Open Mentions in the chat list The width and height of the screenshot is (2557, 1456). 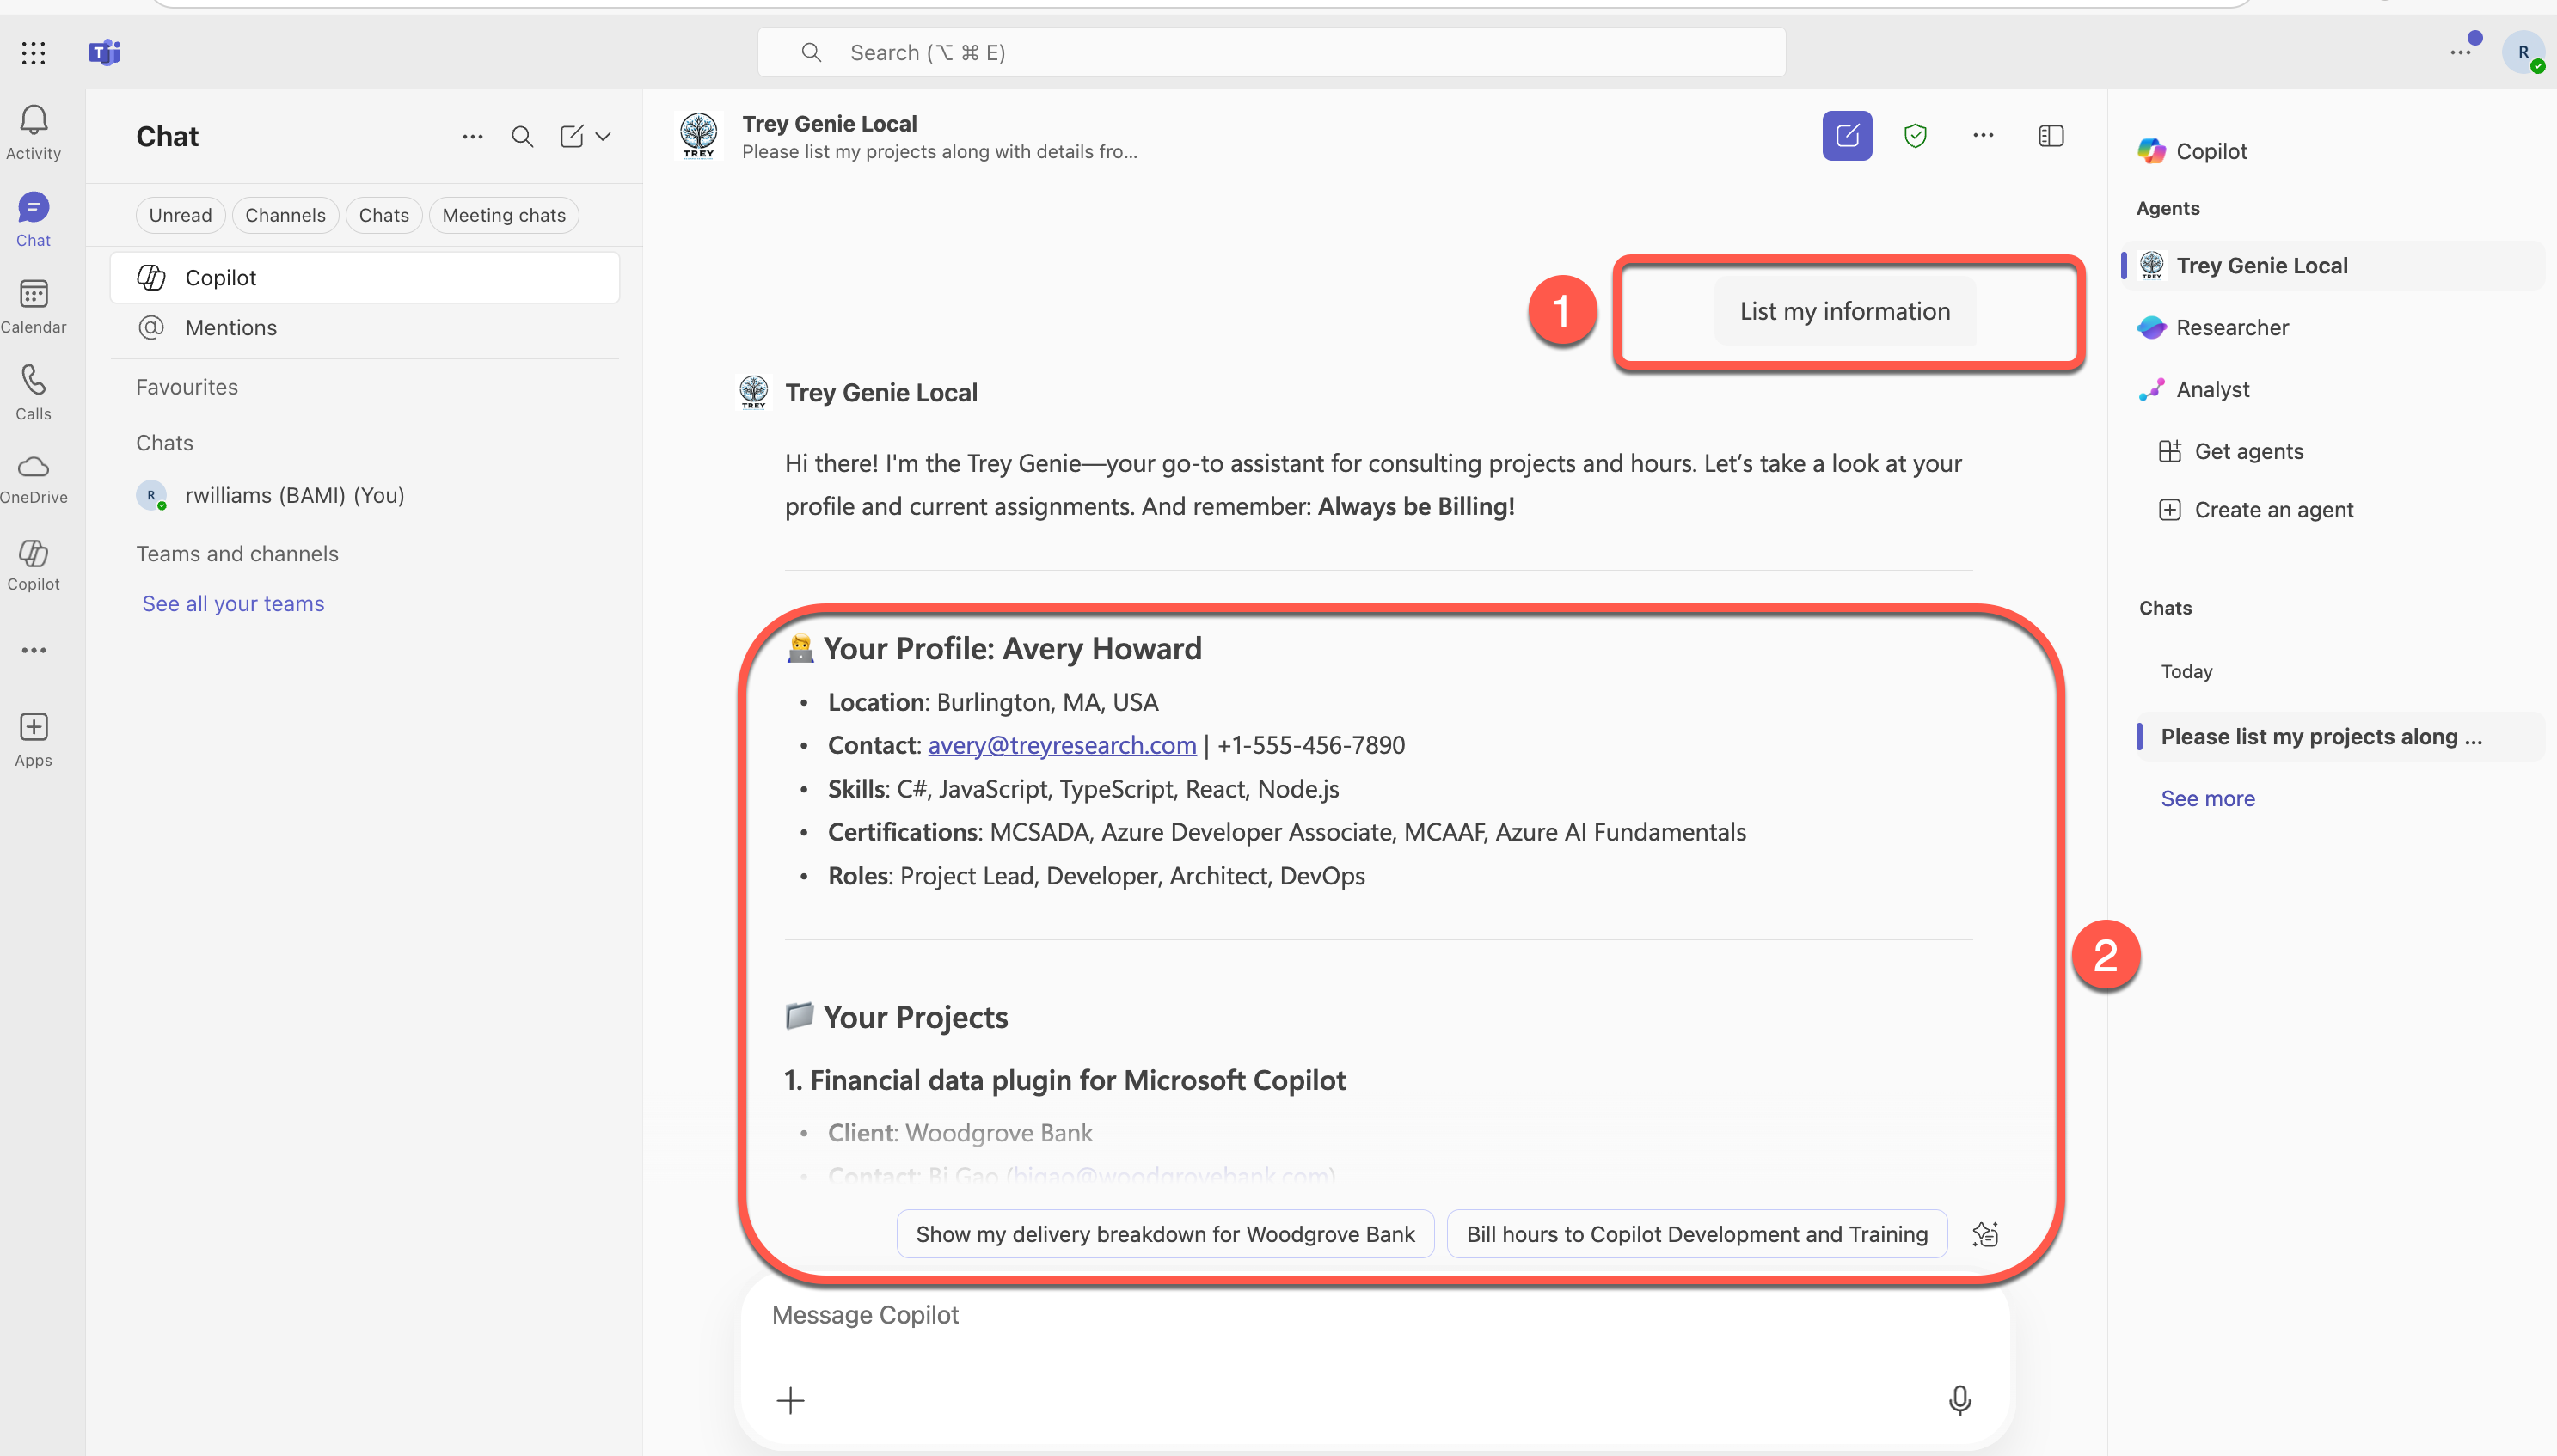pos(364,327)
